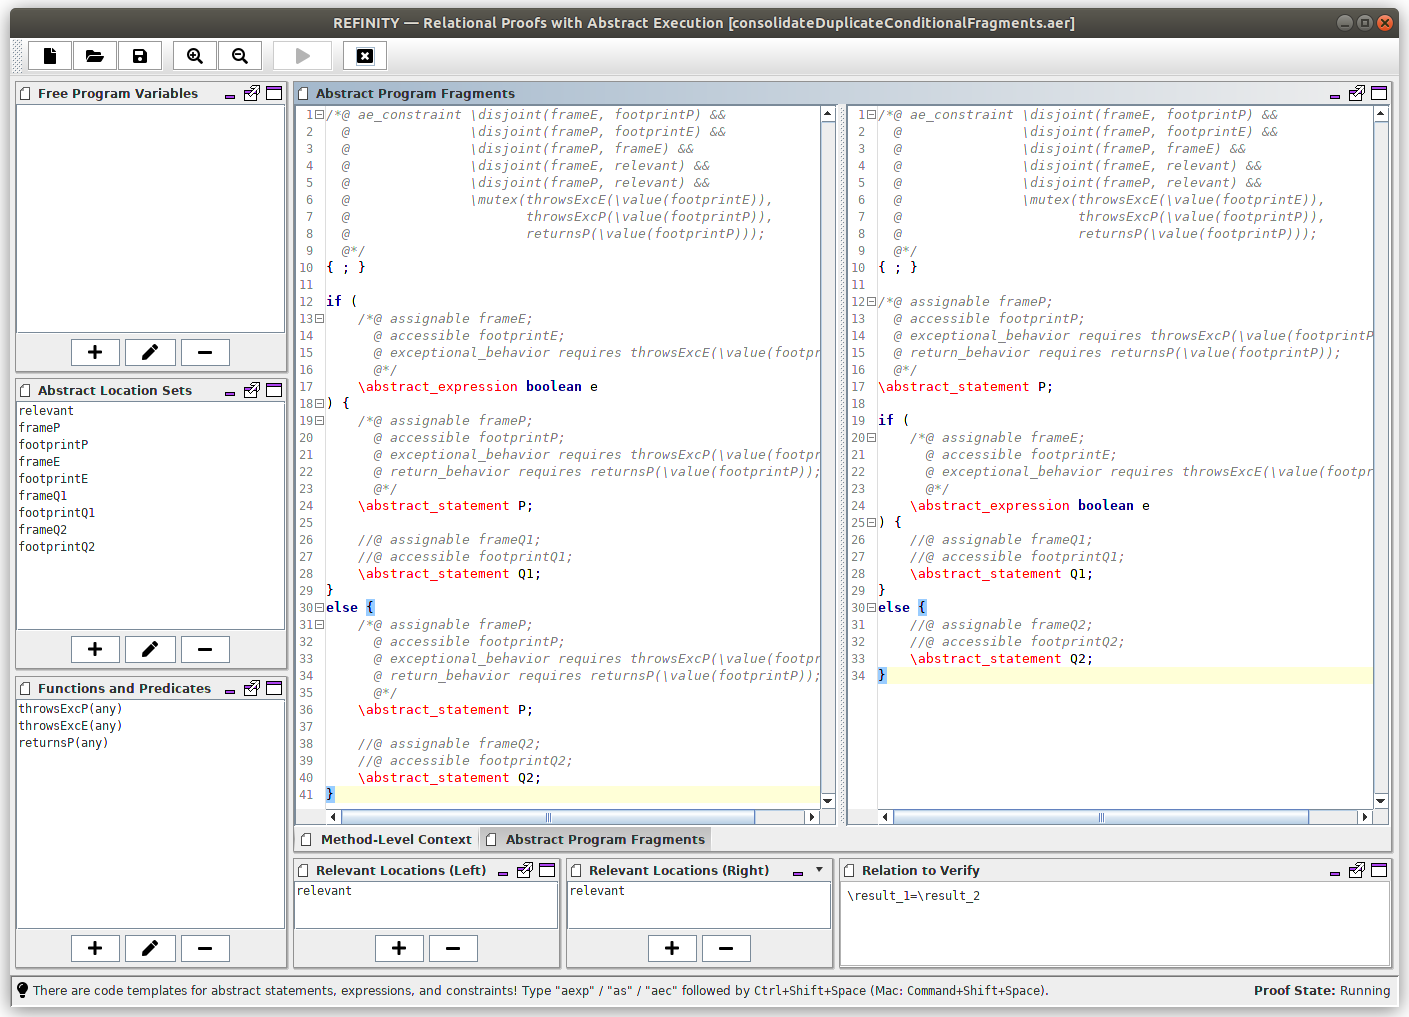The width and height of the screenshot is (1409, 1017).
Task: Open Relevant Locations (Right) panel dropdown arrow
Action: point(820,870)
